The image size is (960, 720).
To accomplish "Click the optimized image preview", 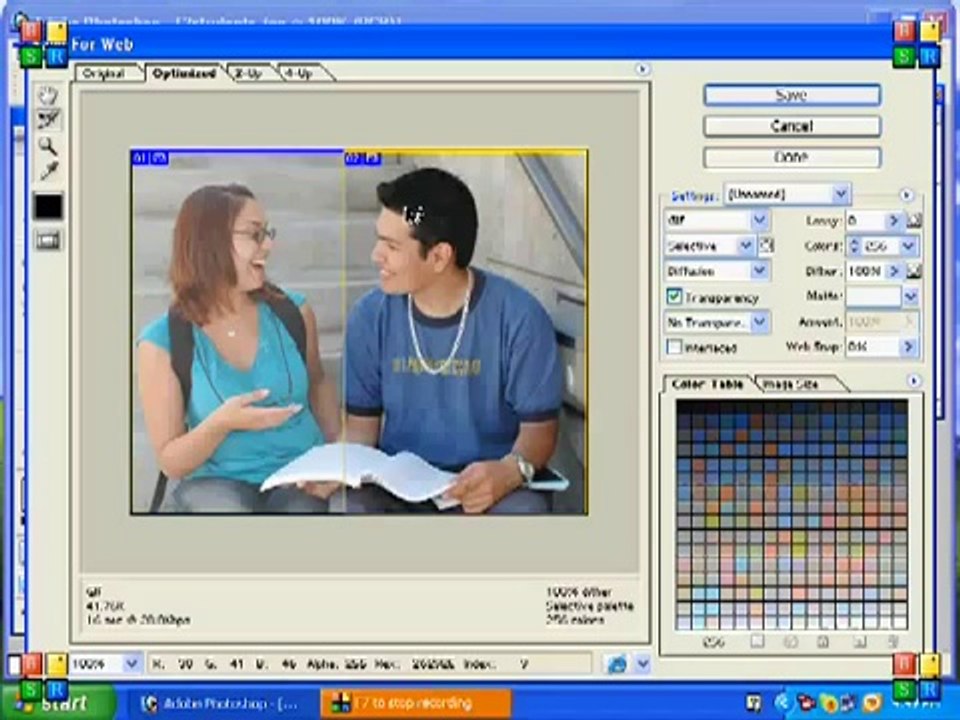I will click(x=359, y=331).
